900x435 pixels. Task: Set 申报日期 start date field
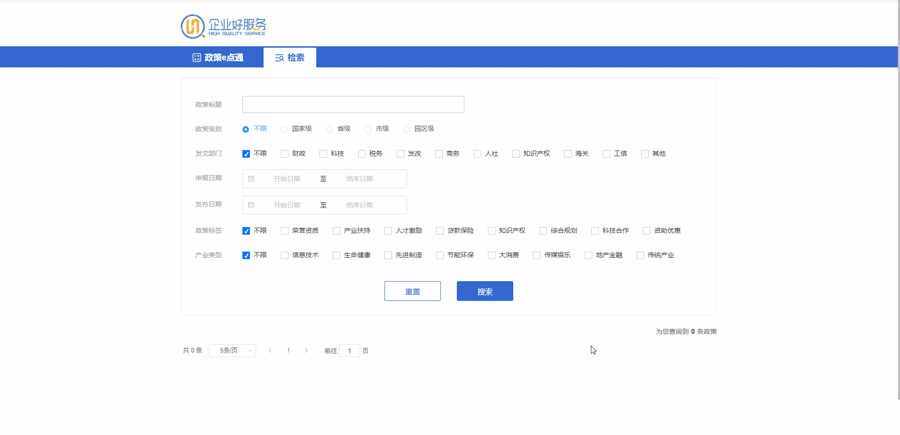pyautogui.click(x=287, y=178)
